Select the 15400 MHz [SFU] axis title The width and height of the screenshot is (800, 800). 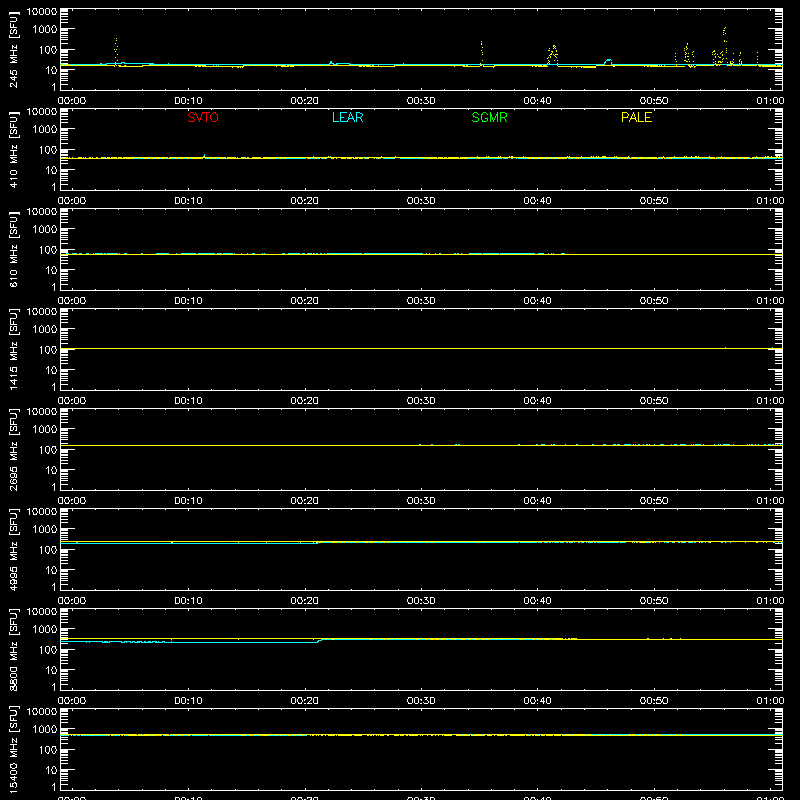[x=14, y=749]
